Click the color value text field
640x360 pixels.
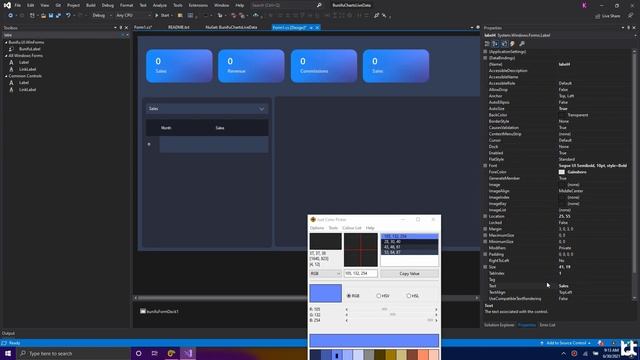[360, 273]
